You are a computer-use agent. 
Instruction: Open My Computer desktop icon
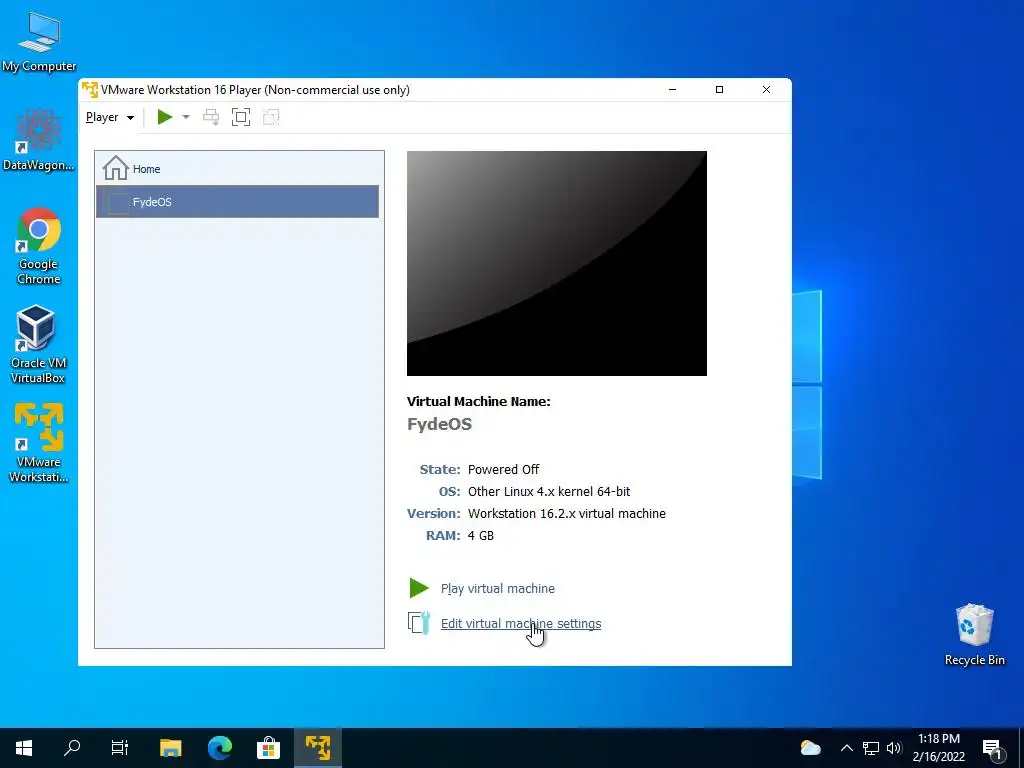click(39, 41)
